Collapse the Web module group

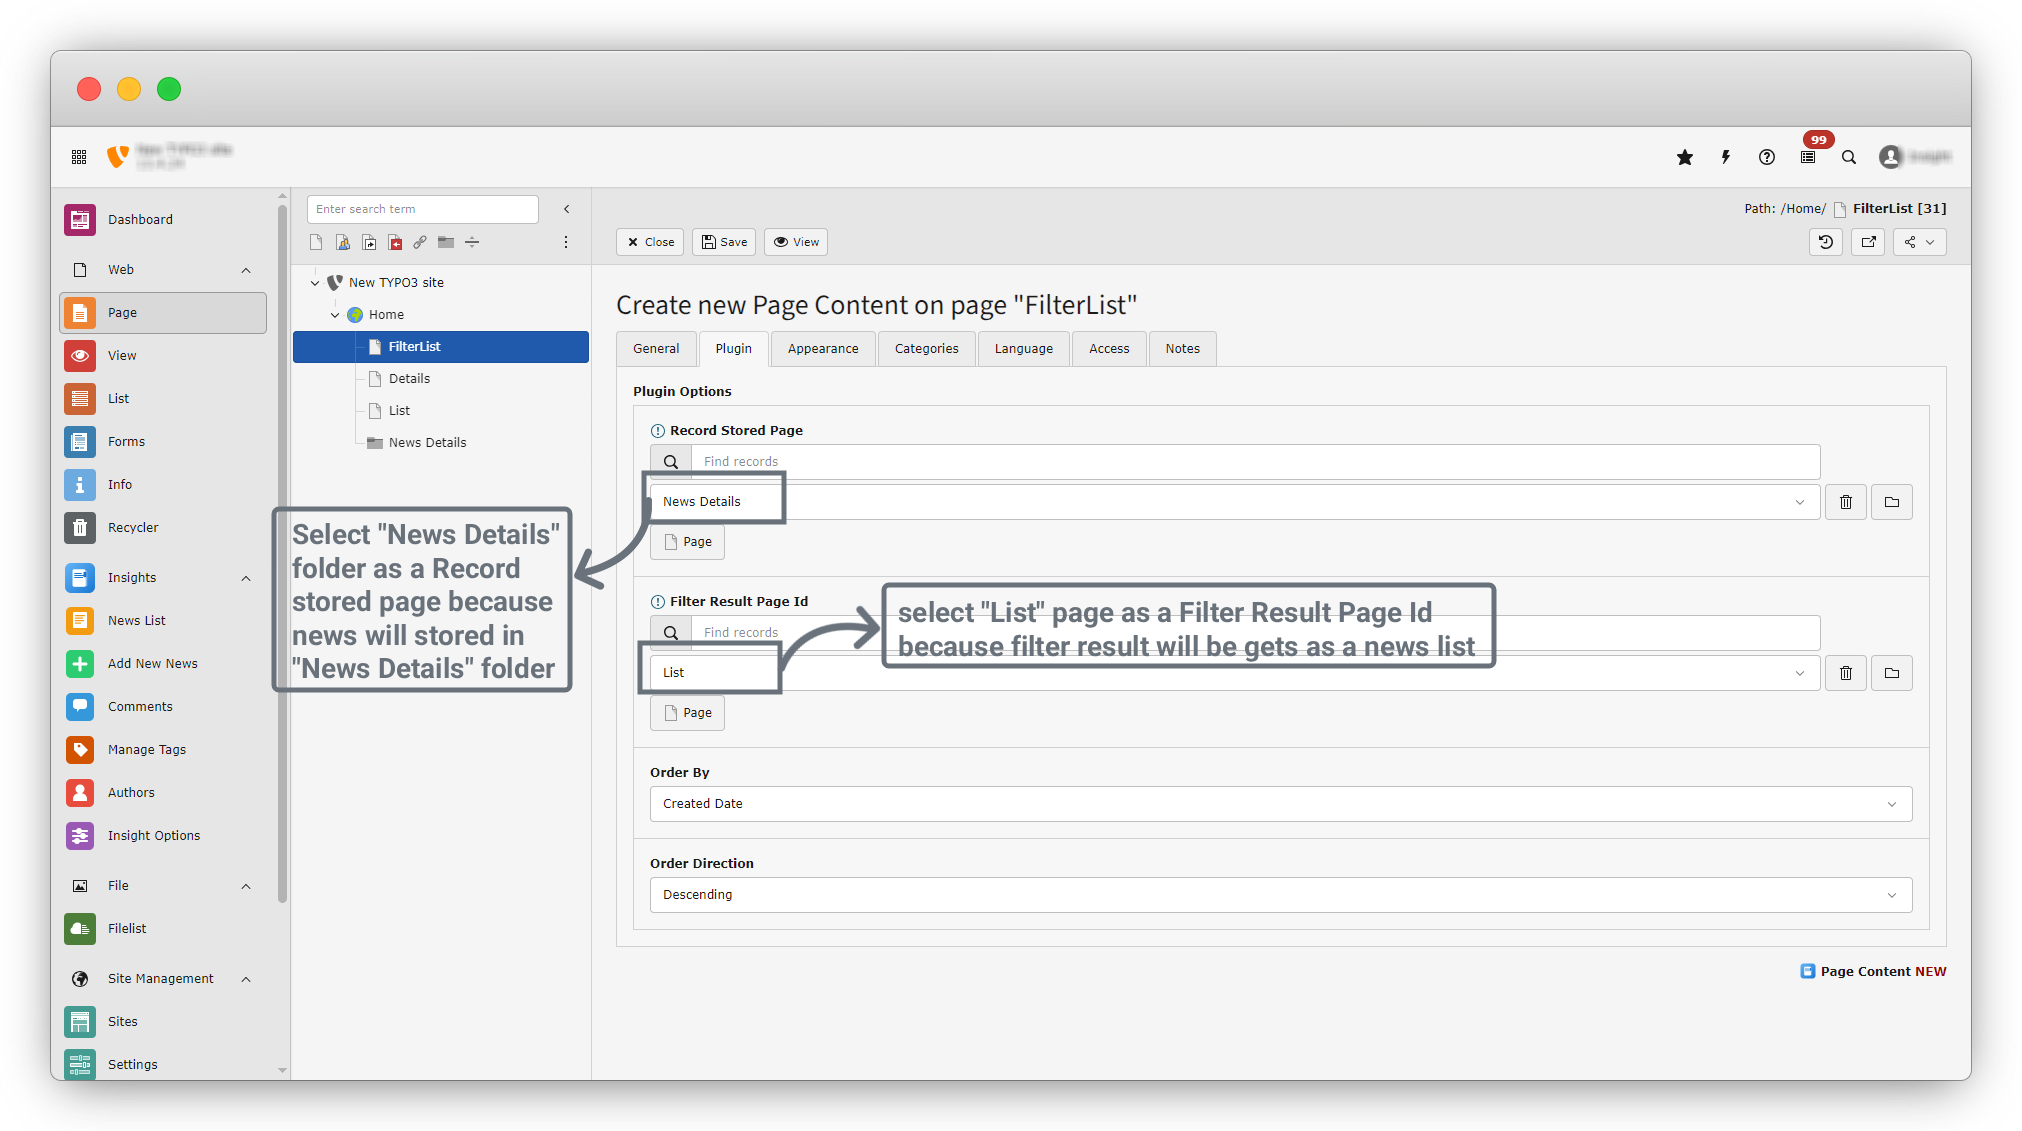(x=246, y=270)
